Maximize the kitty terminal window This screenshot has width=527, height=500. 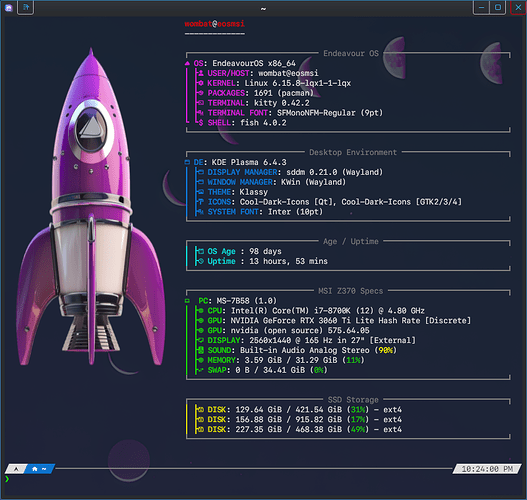tap(498, 7)
